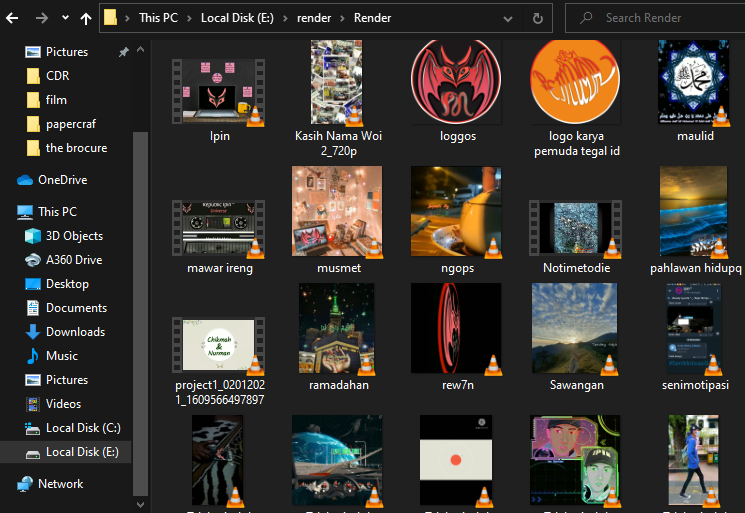Select the senimotipasi file
This screenshot has width=745, height=513.
click(695, 337)
